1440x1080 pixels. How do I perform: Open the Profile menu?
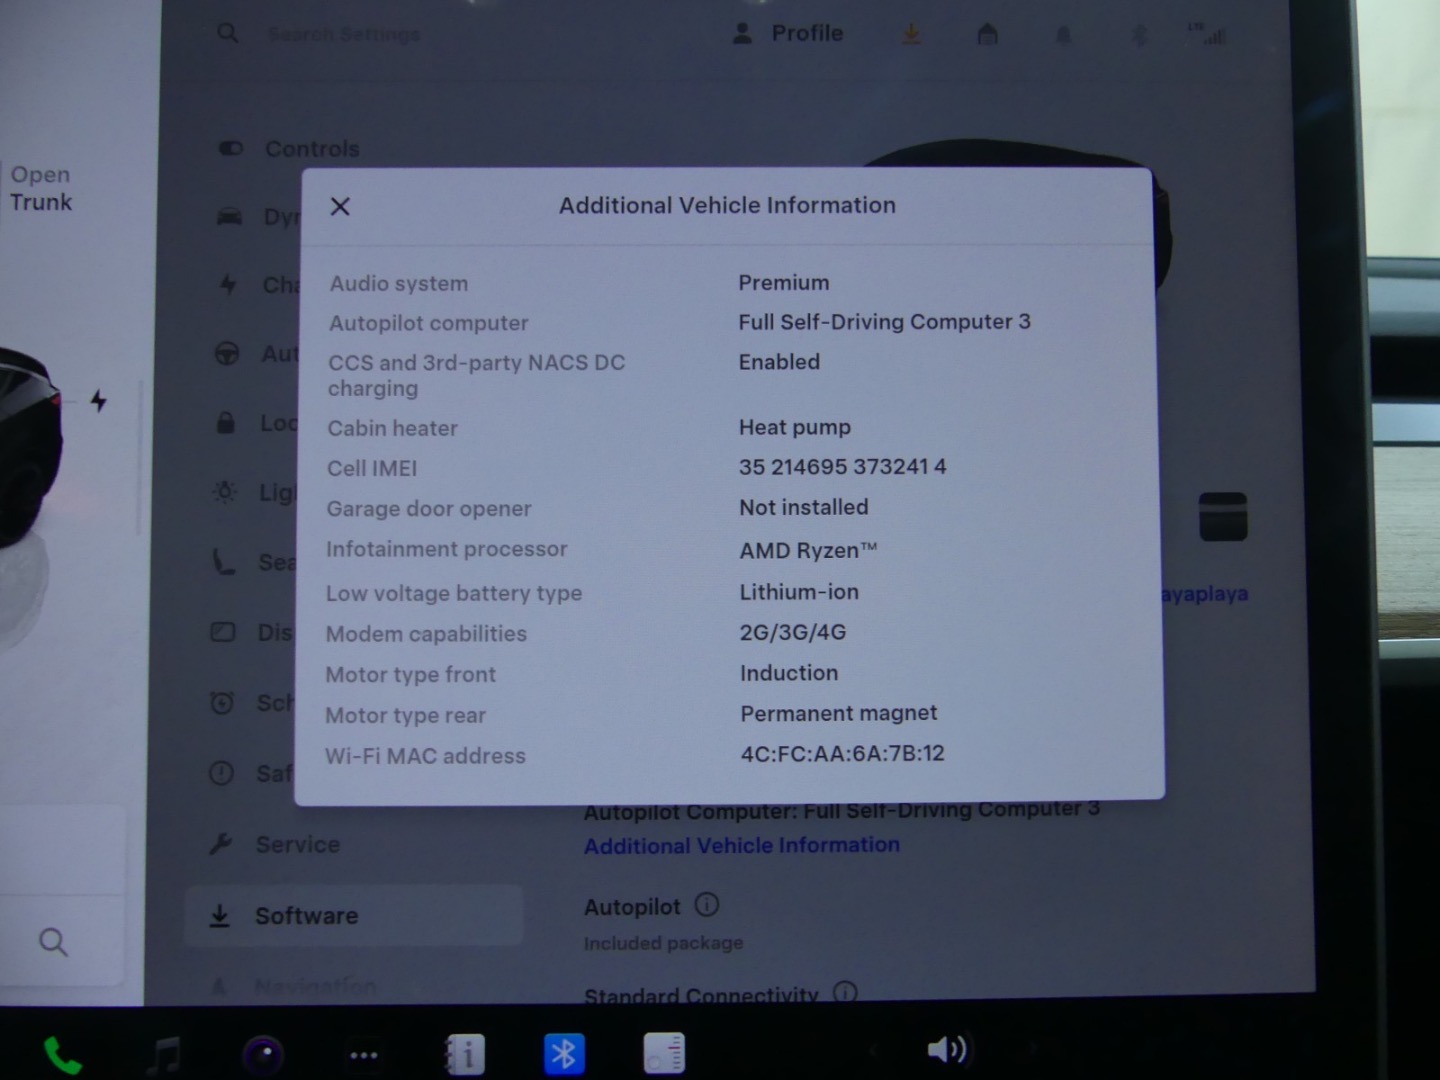pos(788,34)
